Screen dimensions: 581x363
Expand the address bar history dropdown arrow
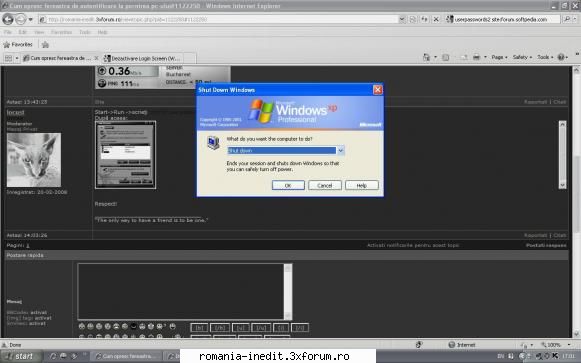click(x=402, y=19)
